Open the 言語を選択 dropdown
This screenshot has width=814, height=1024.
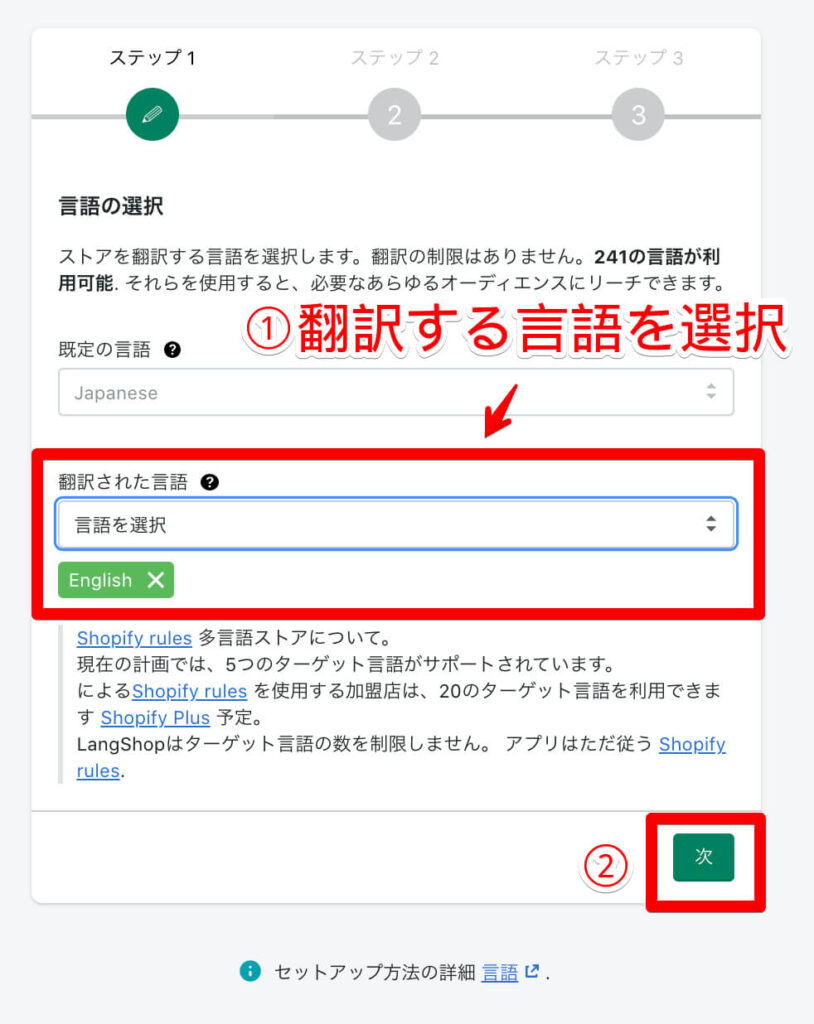396,524
